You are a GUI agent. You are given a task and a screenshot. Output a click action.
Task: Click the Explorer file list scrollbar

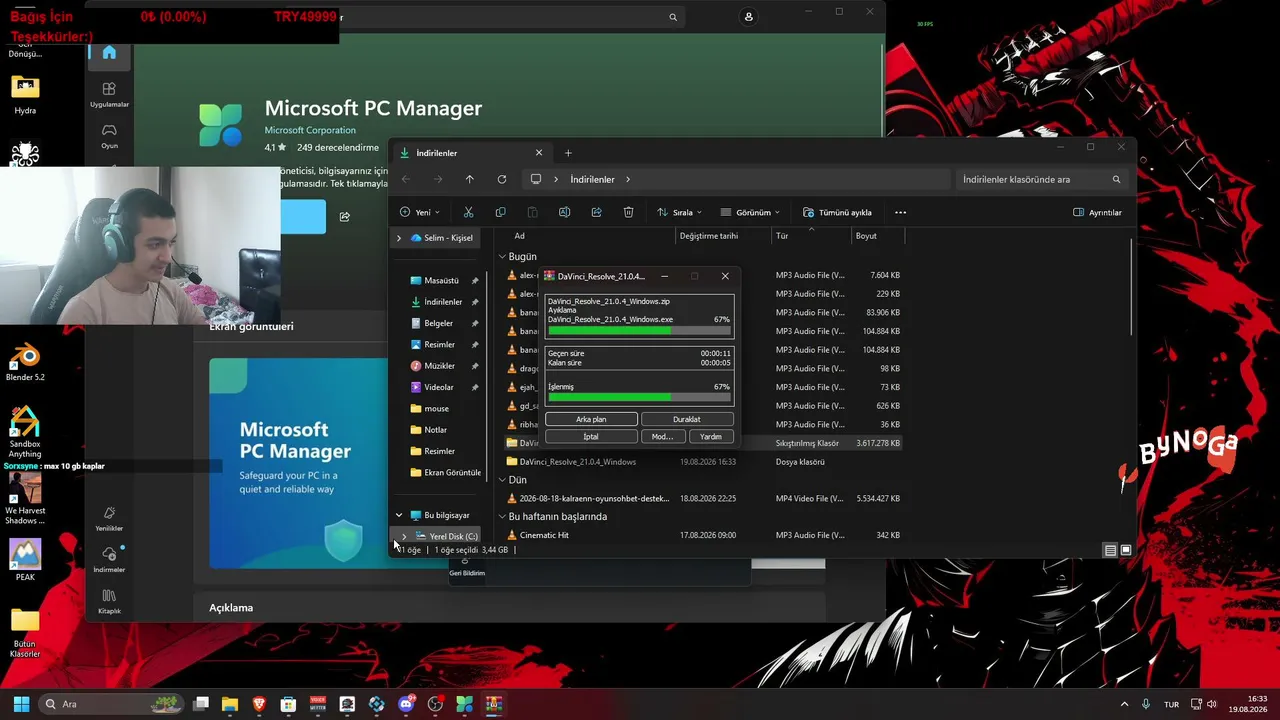tap(1132, 288)
